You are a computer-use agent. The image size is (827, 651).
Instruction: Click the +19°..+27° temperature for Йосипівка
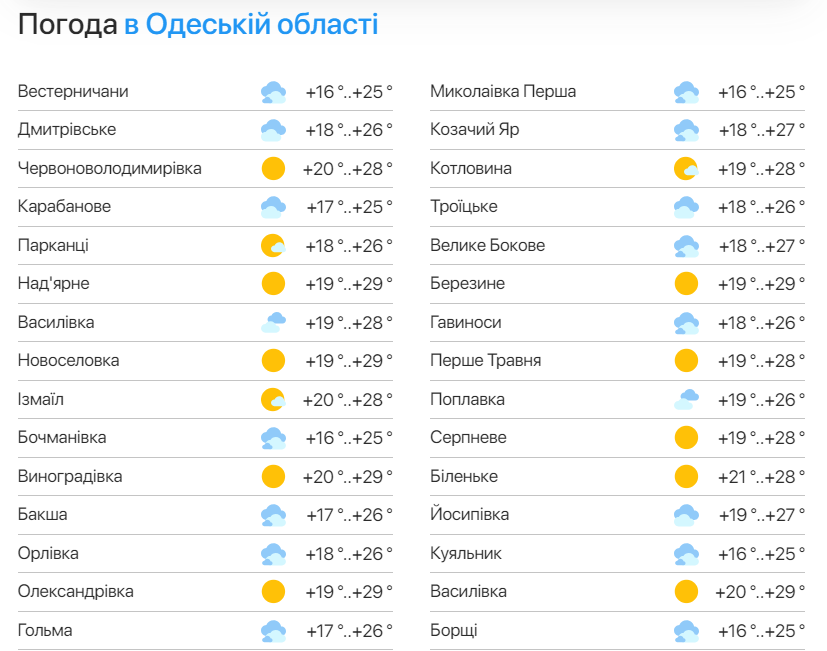pyautogui.click(x=761, y=515)
